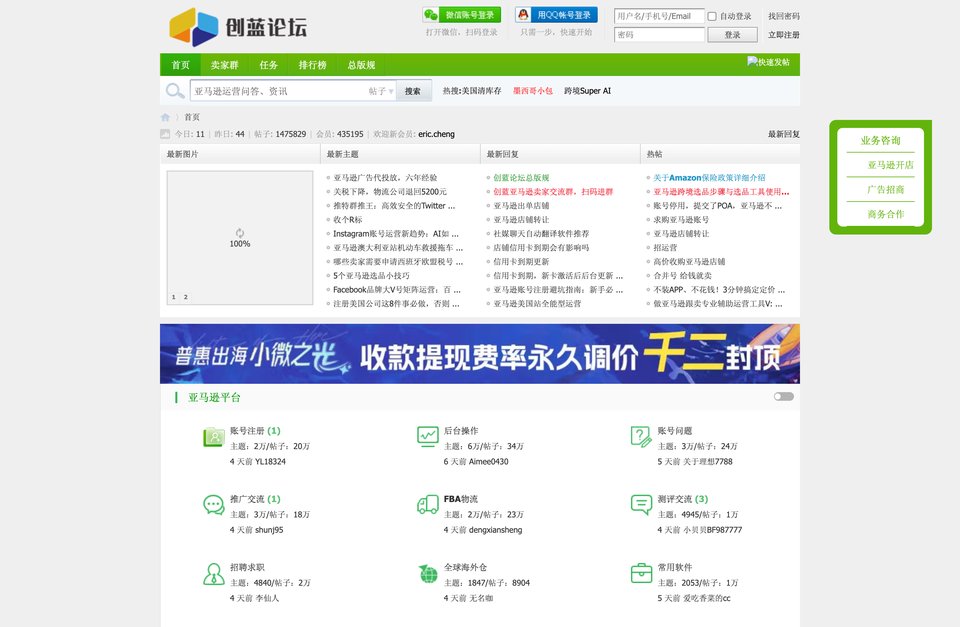Viewport: 960px width, 627px height.
Task: Open the 测评交流 message icon
Action: (641, 505)
